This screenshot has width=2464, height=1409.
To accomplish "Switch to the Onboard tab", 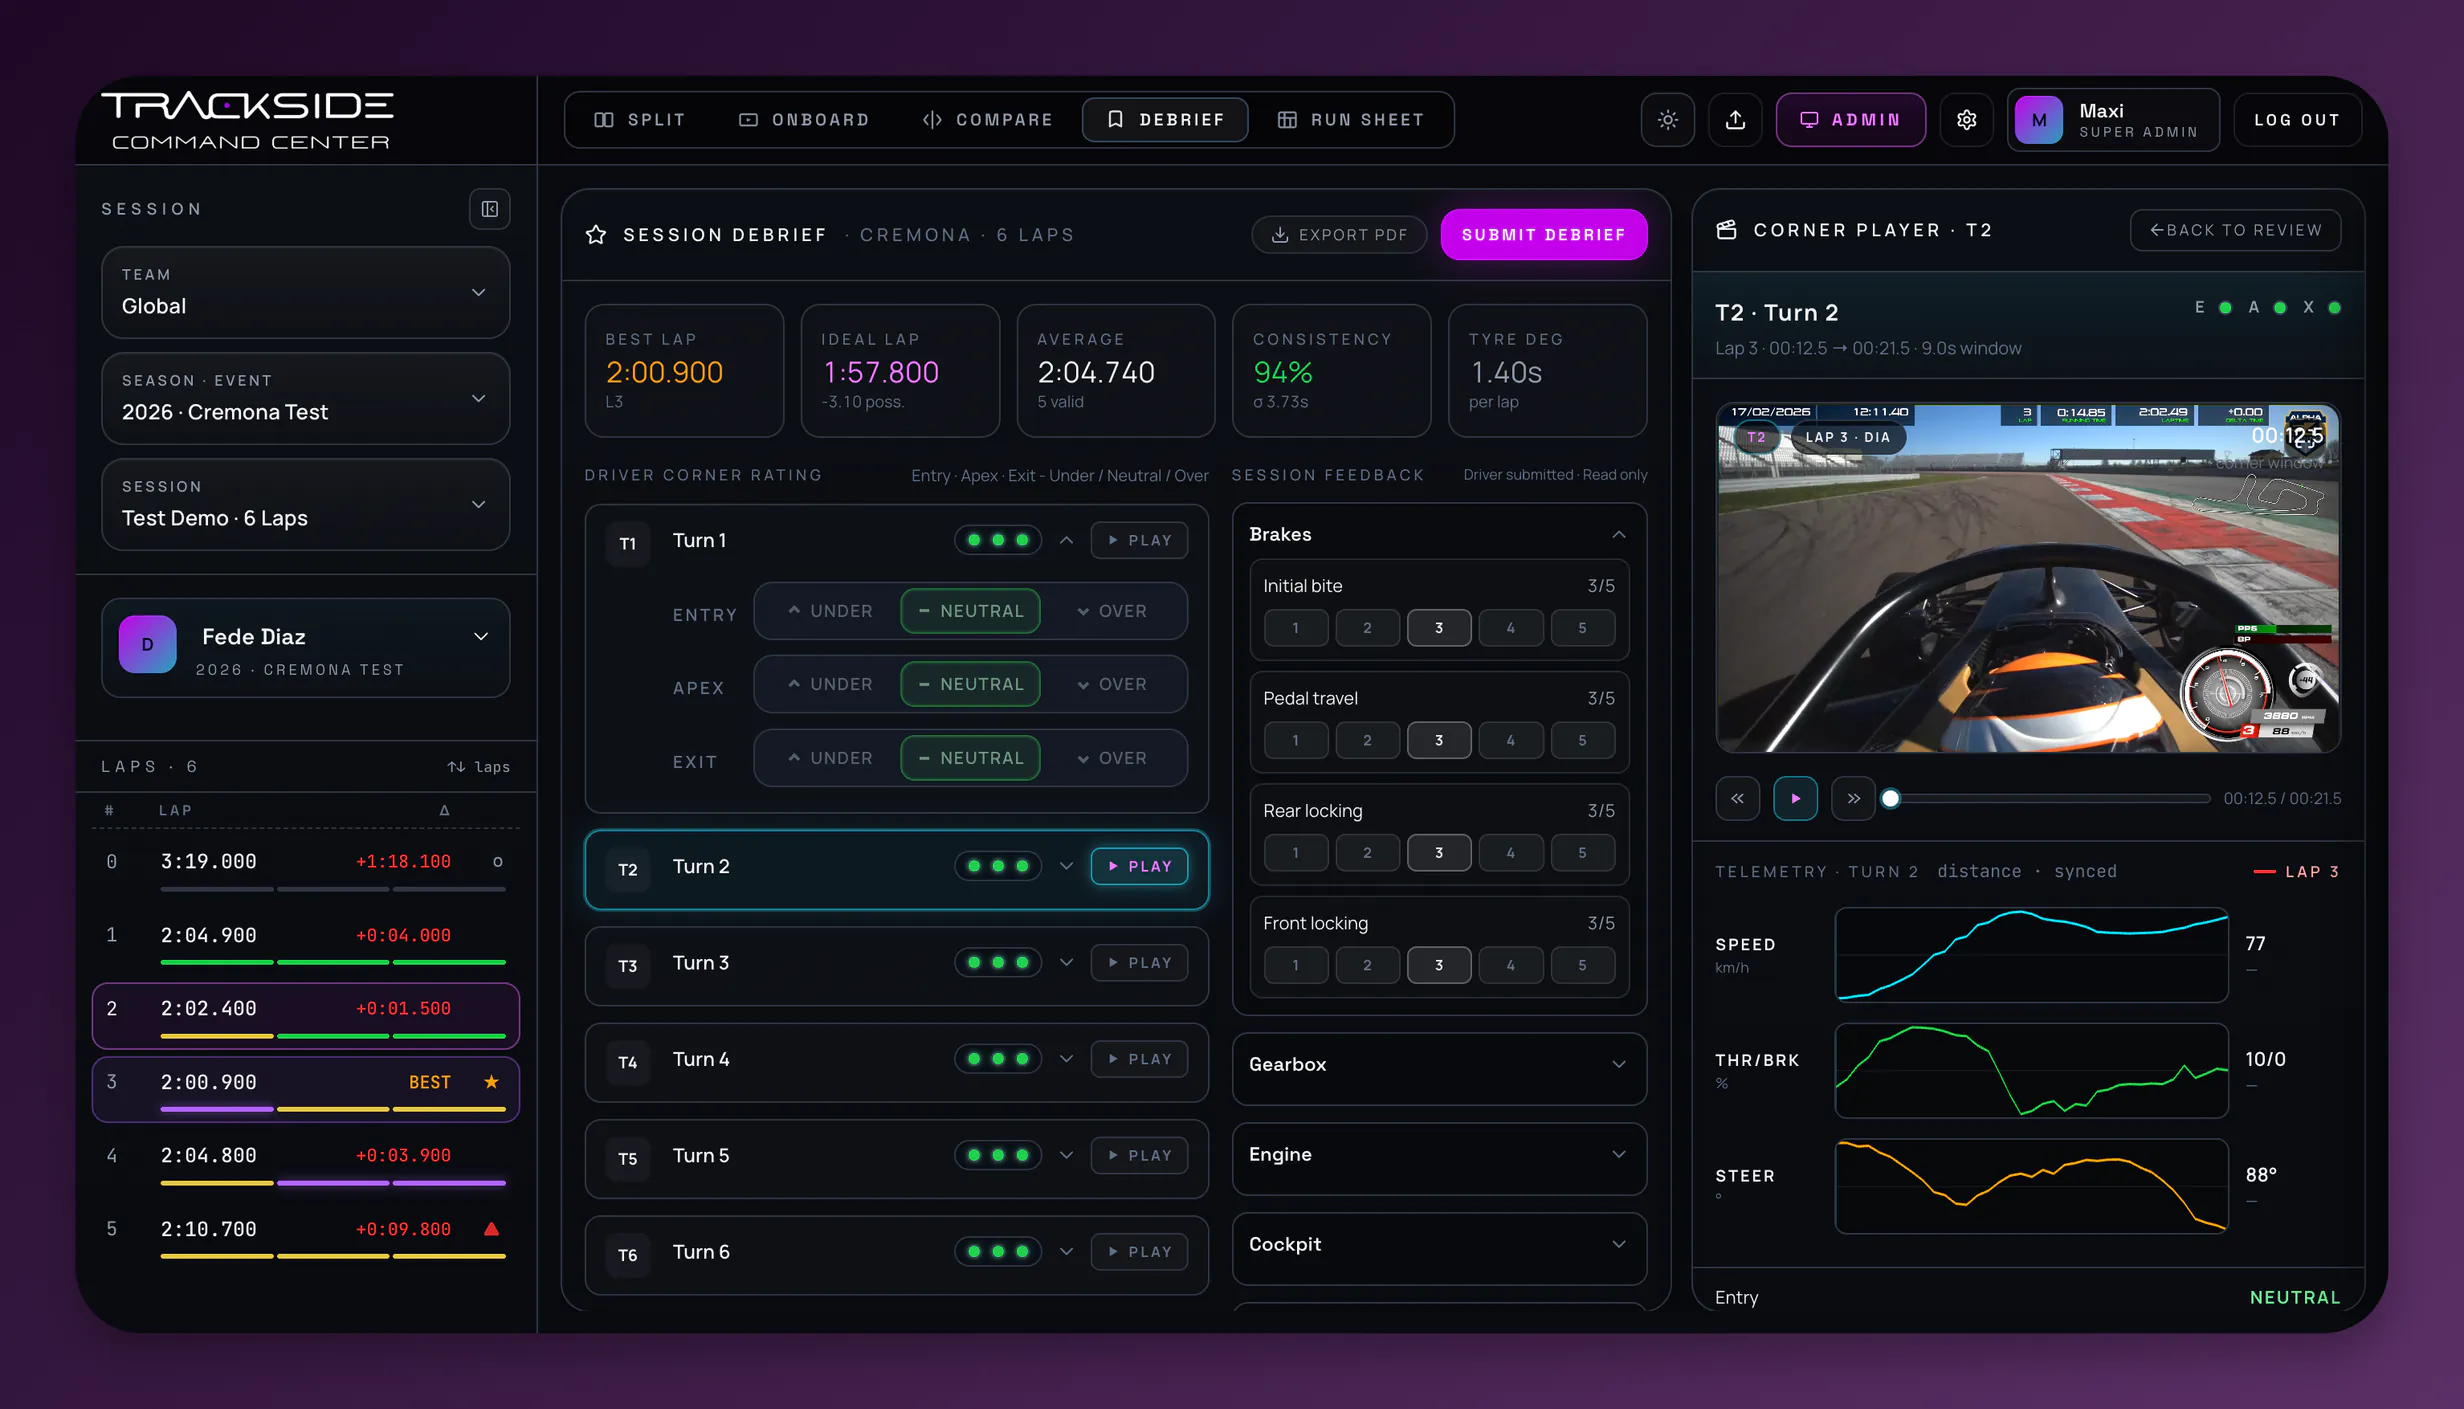I will (804, 120).
